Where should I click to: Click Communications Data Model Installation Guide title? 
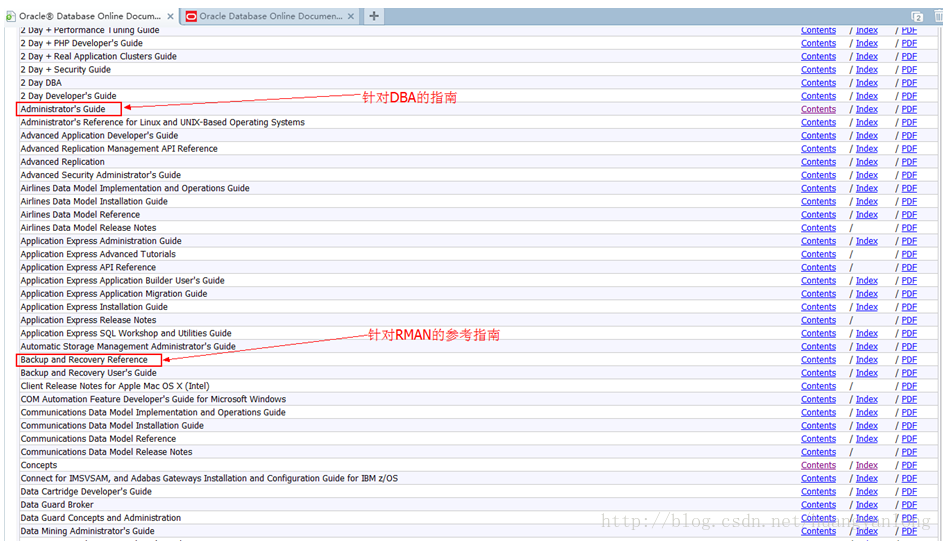112,426
